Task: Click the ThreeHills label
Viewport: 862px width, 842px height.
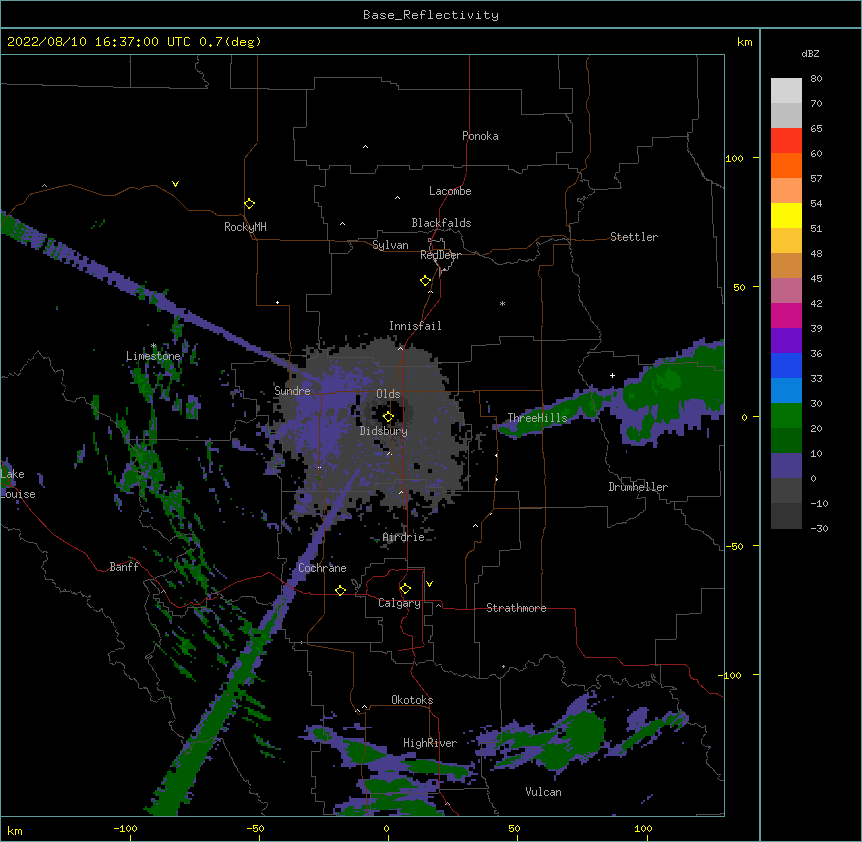Action: tap(537, 418)
